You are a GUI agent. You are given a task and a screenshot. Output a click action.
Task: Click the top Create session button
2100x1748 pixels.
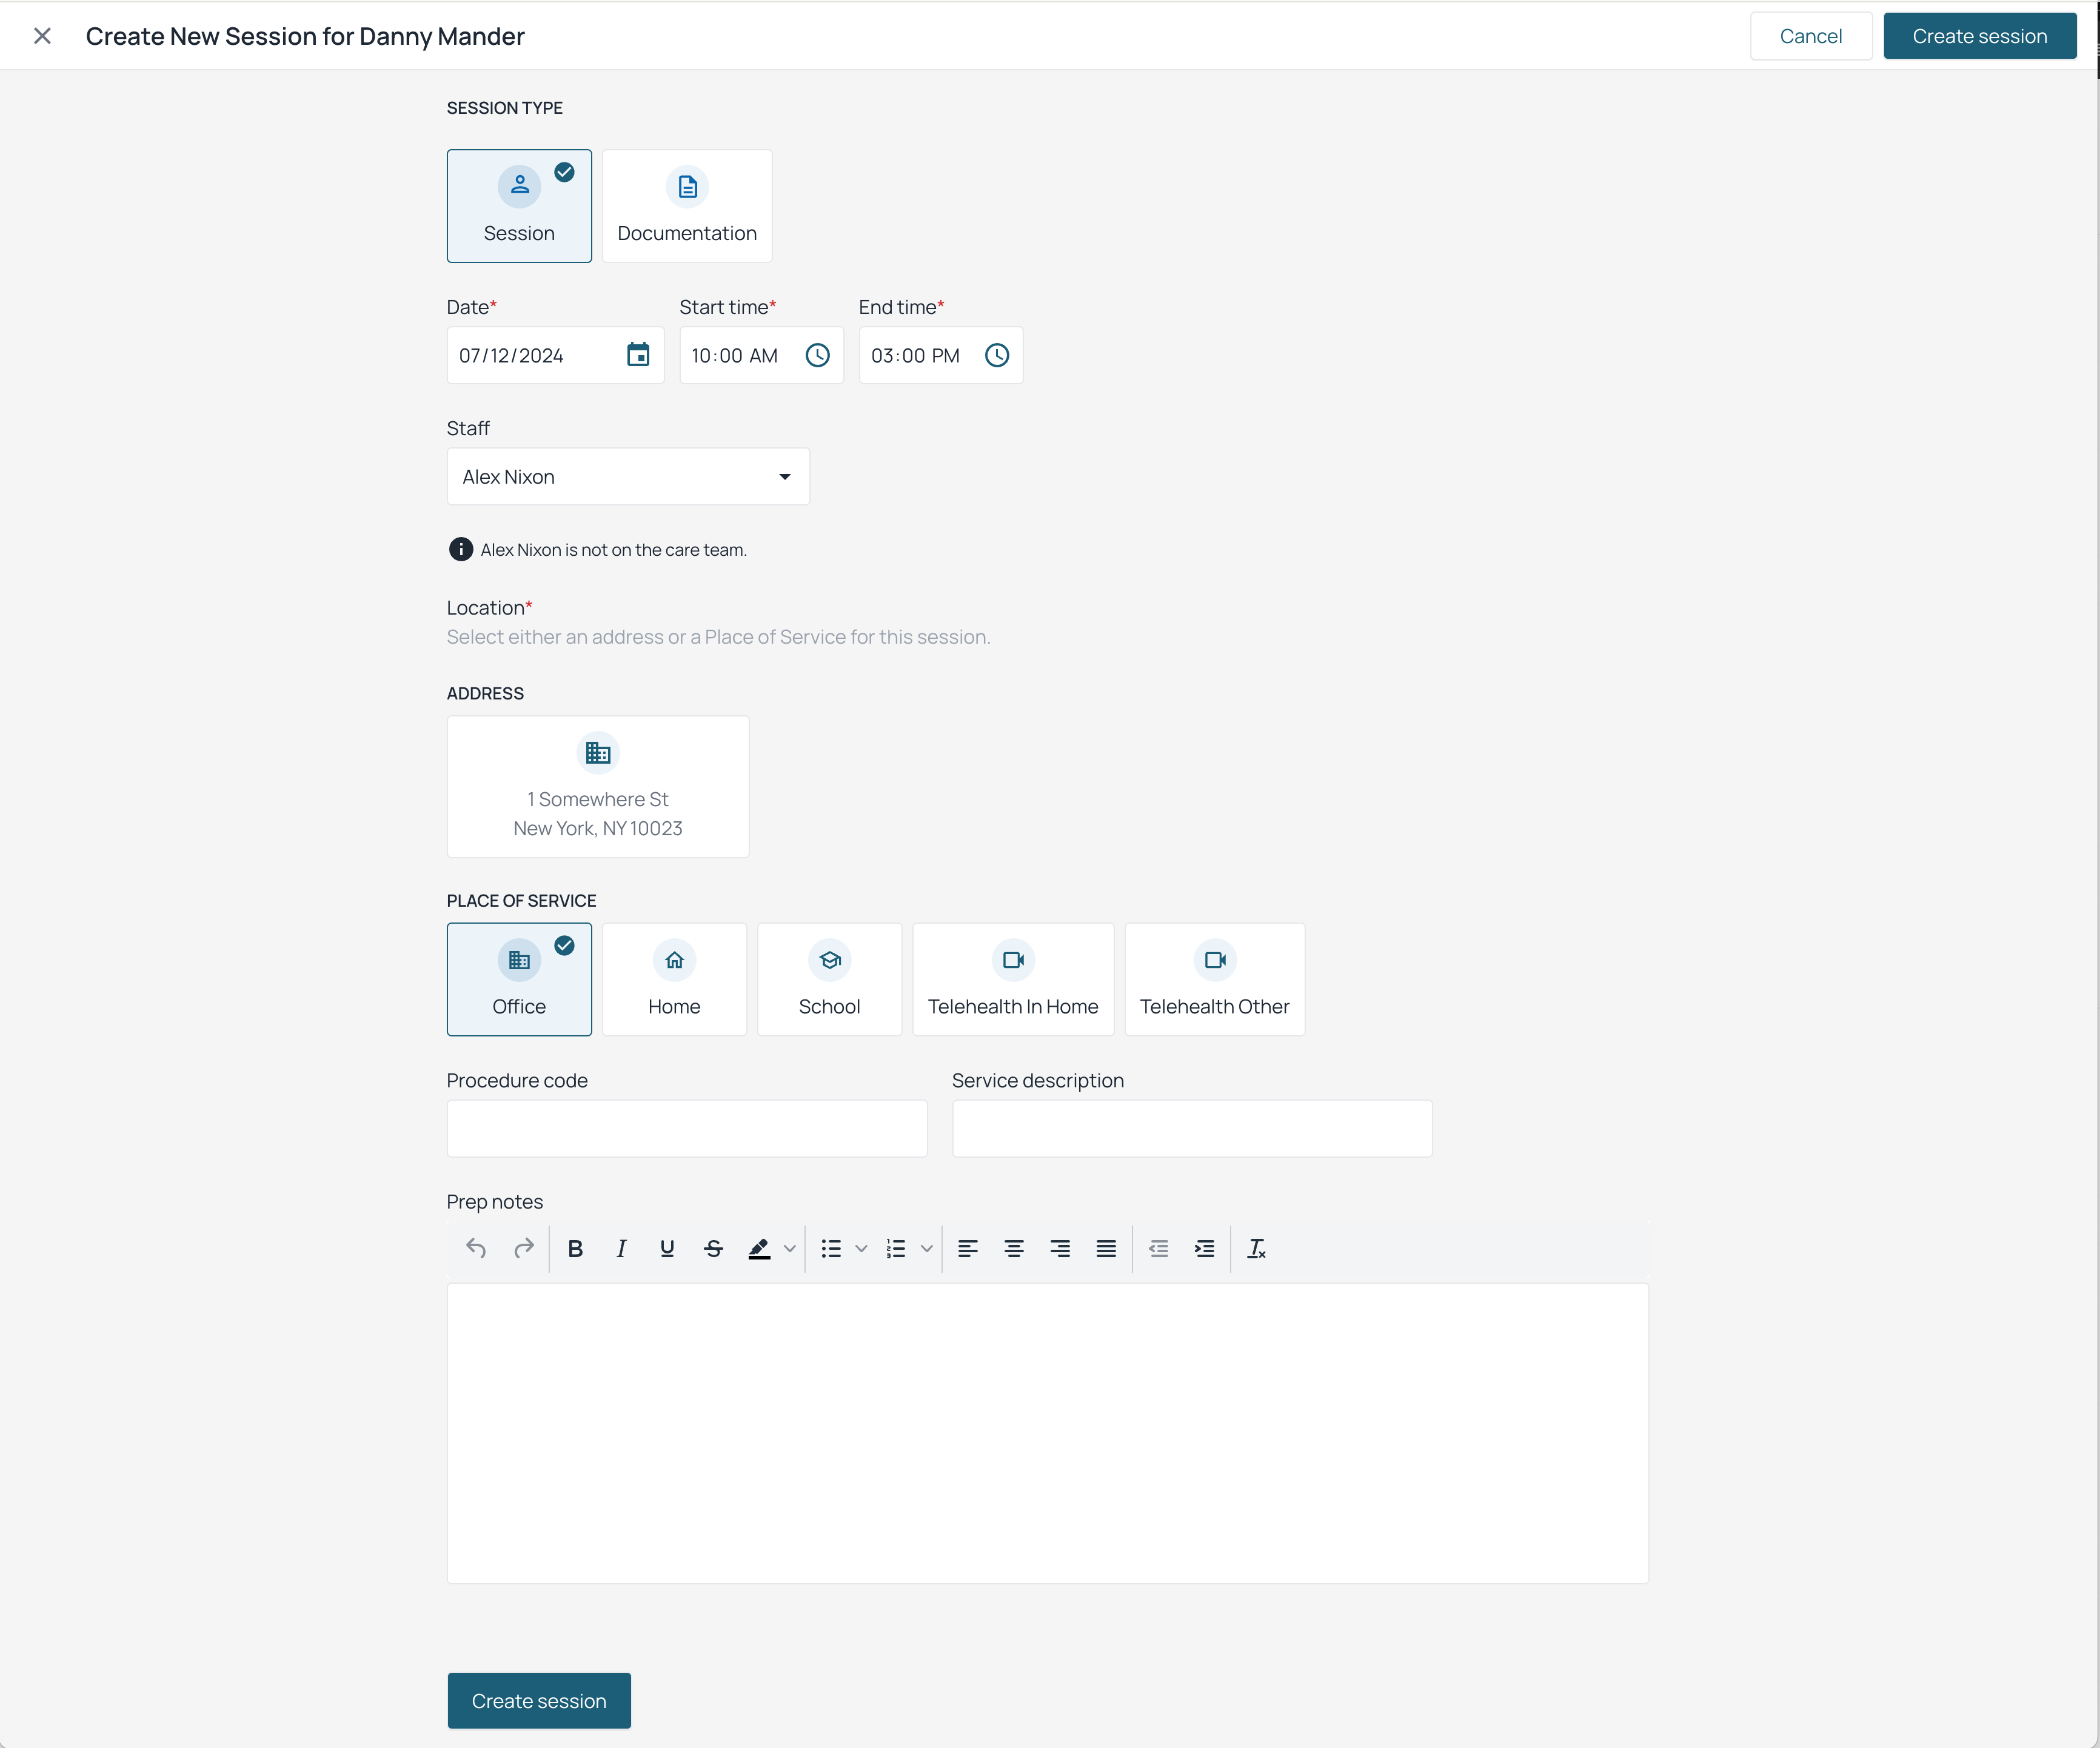(1979, 36)
